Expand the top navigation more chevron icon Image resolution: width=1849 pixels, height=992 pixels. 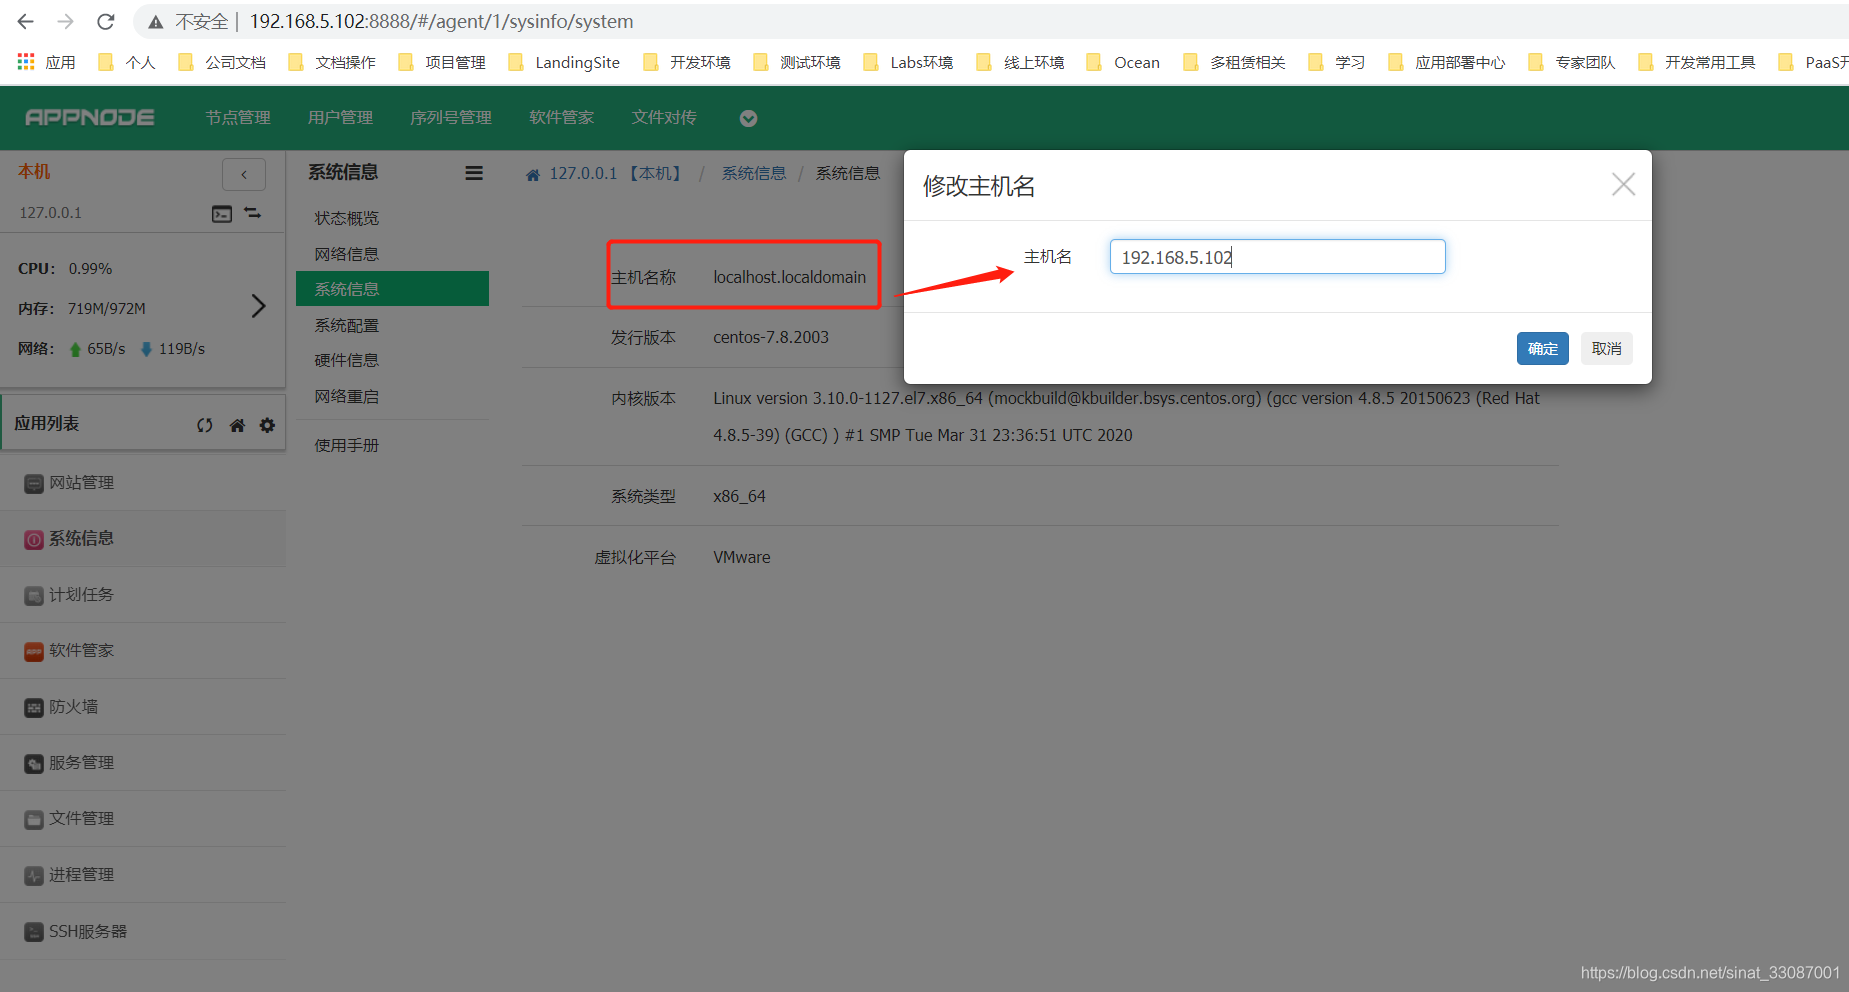tap(748, 118)
